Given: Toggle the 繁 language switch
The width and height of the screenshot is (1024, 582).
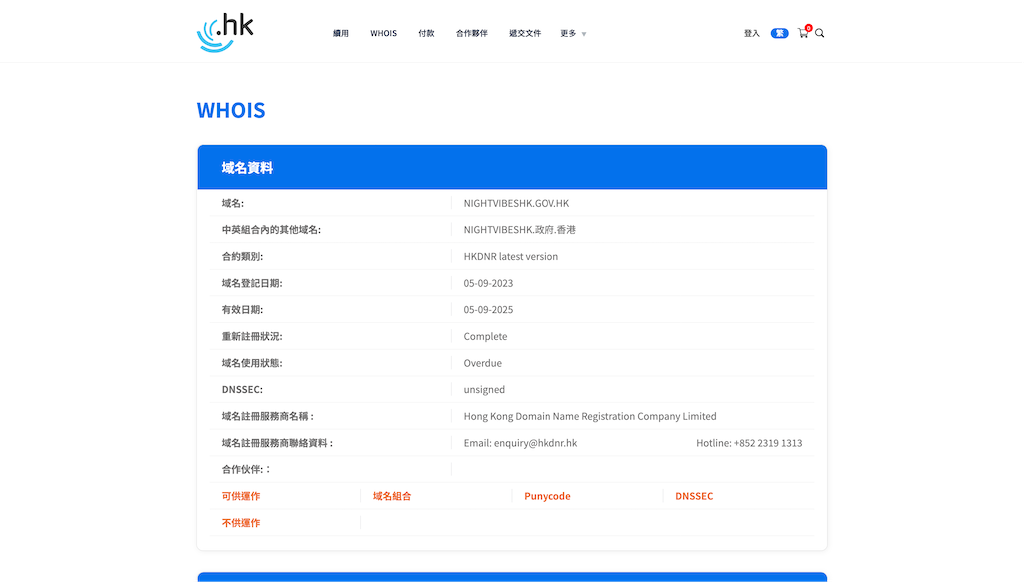Looking at the screenshot, I should click(x=779, y=33).
